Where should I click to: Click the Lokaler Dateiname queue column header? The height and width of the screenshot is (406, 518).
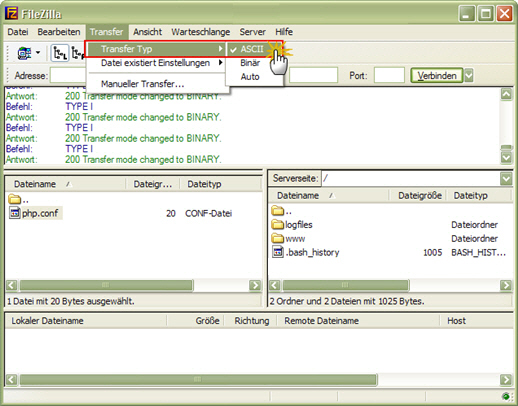[x=86, y=321]
